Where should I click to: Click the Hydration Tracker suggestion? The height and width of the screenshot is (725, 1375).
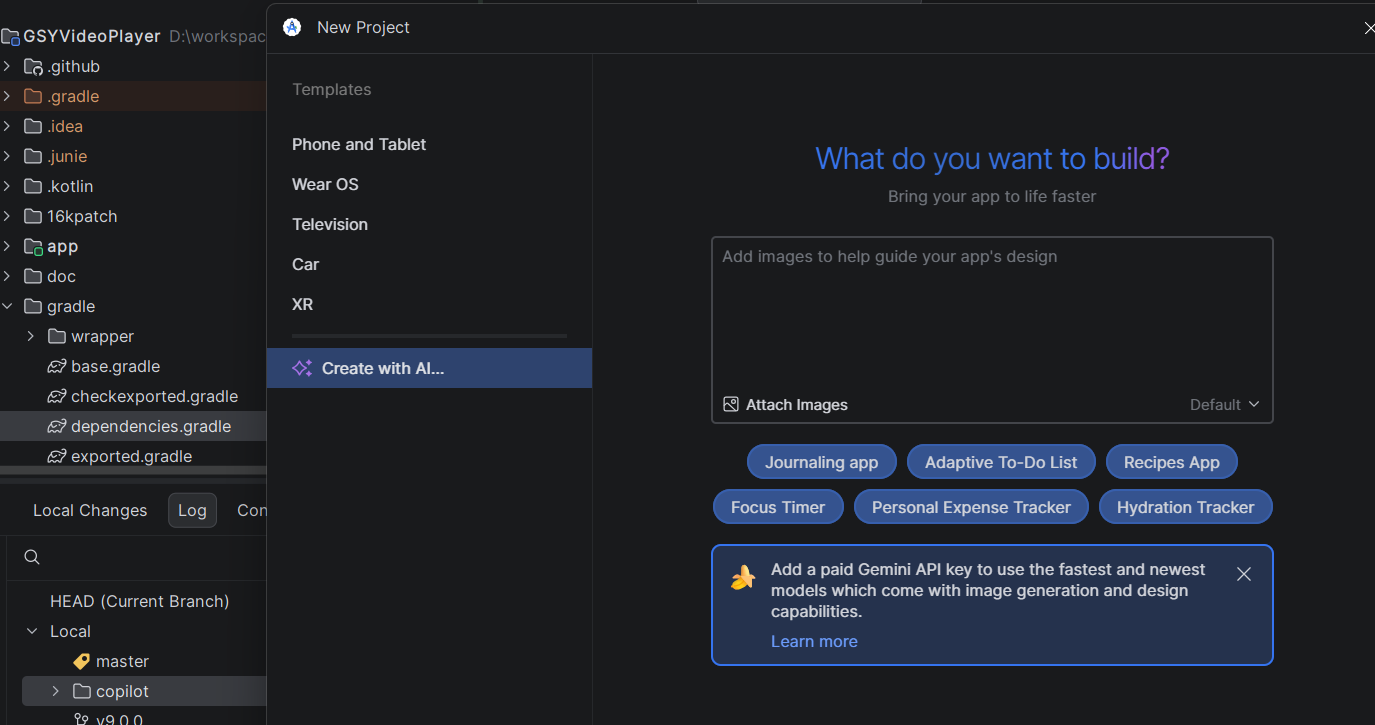[1185, 507]
